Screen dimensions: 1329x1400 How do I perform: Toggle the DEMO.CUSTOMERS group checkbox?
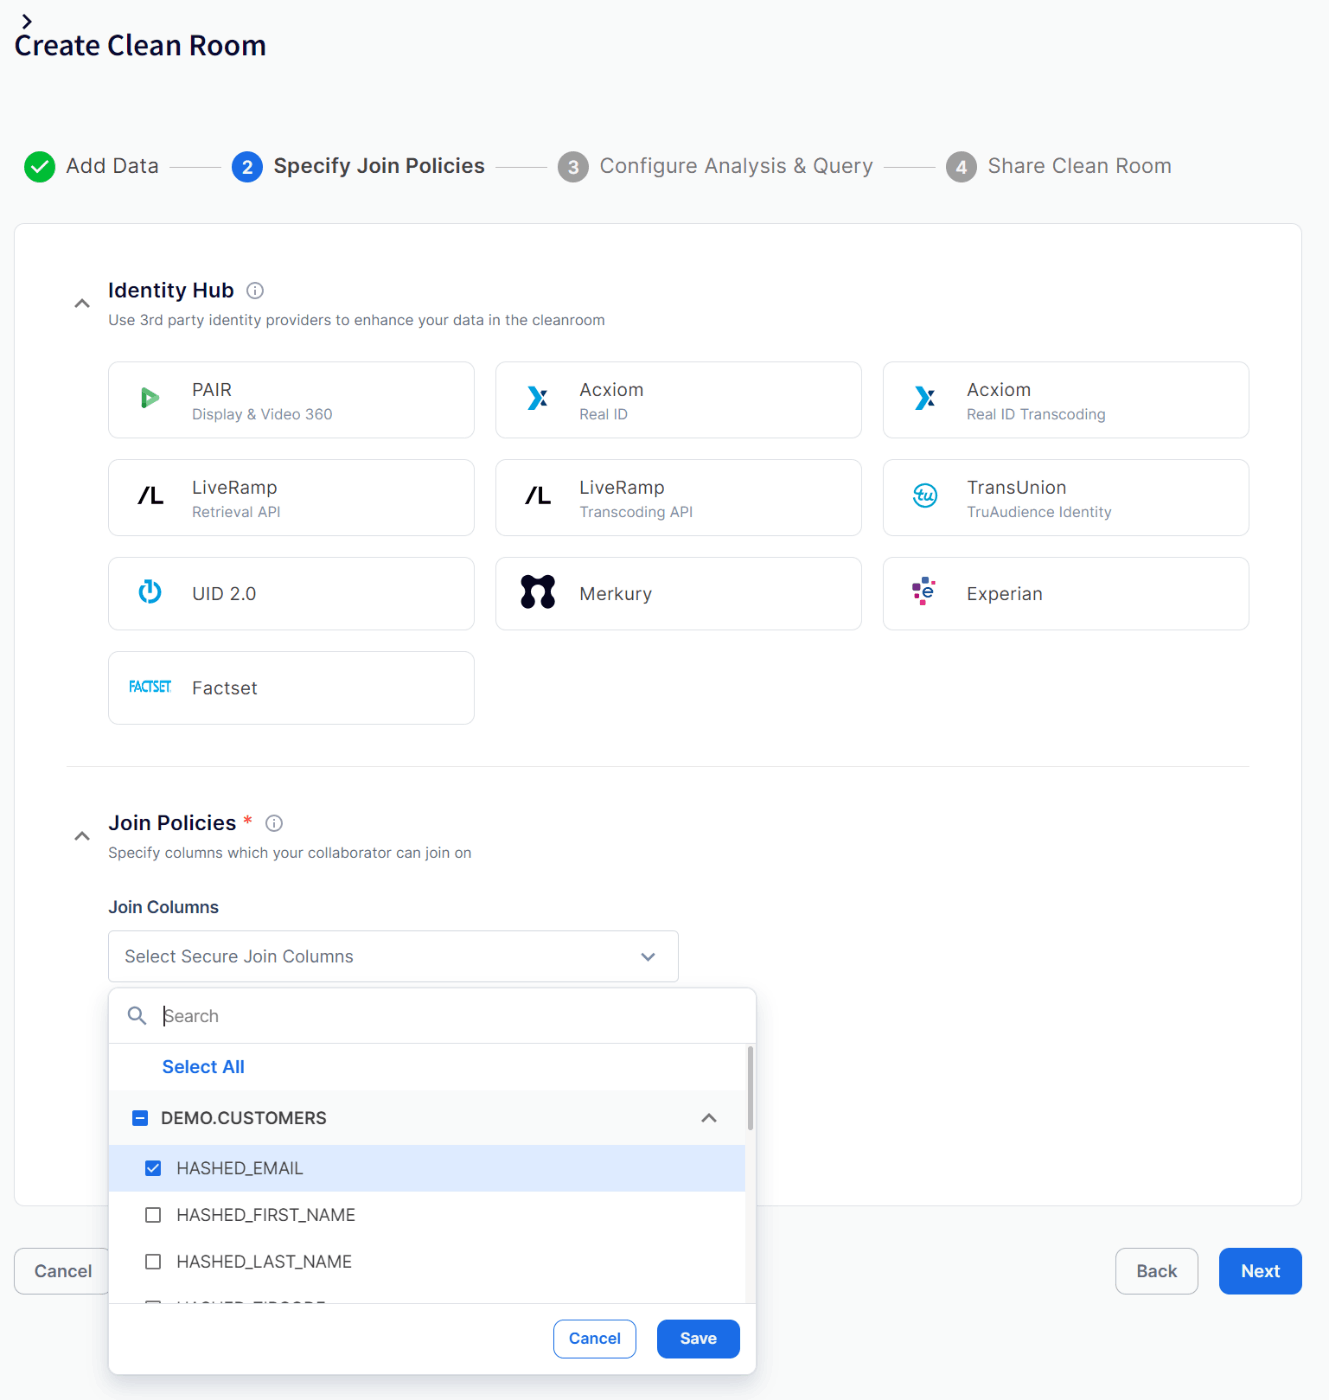coord(140,1118)
